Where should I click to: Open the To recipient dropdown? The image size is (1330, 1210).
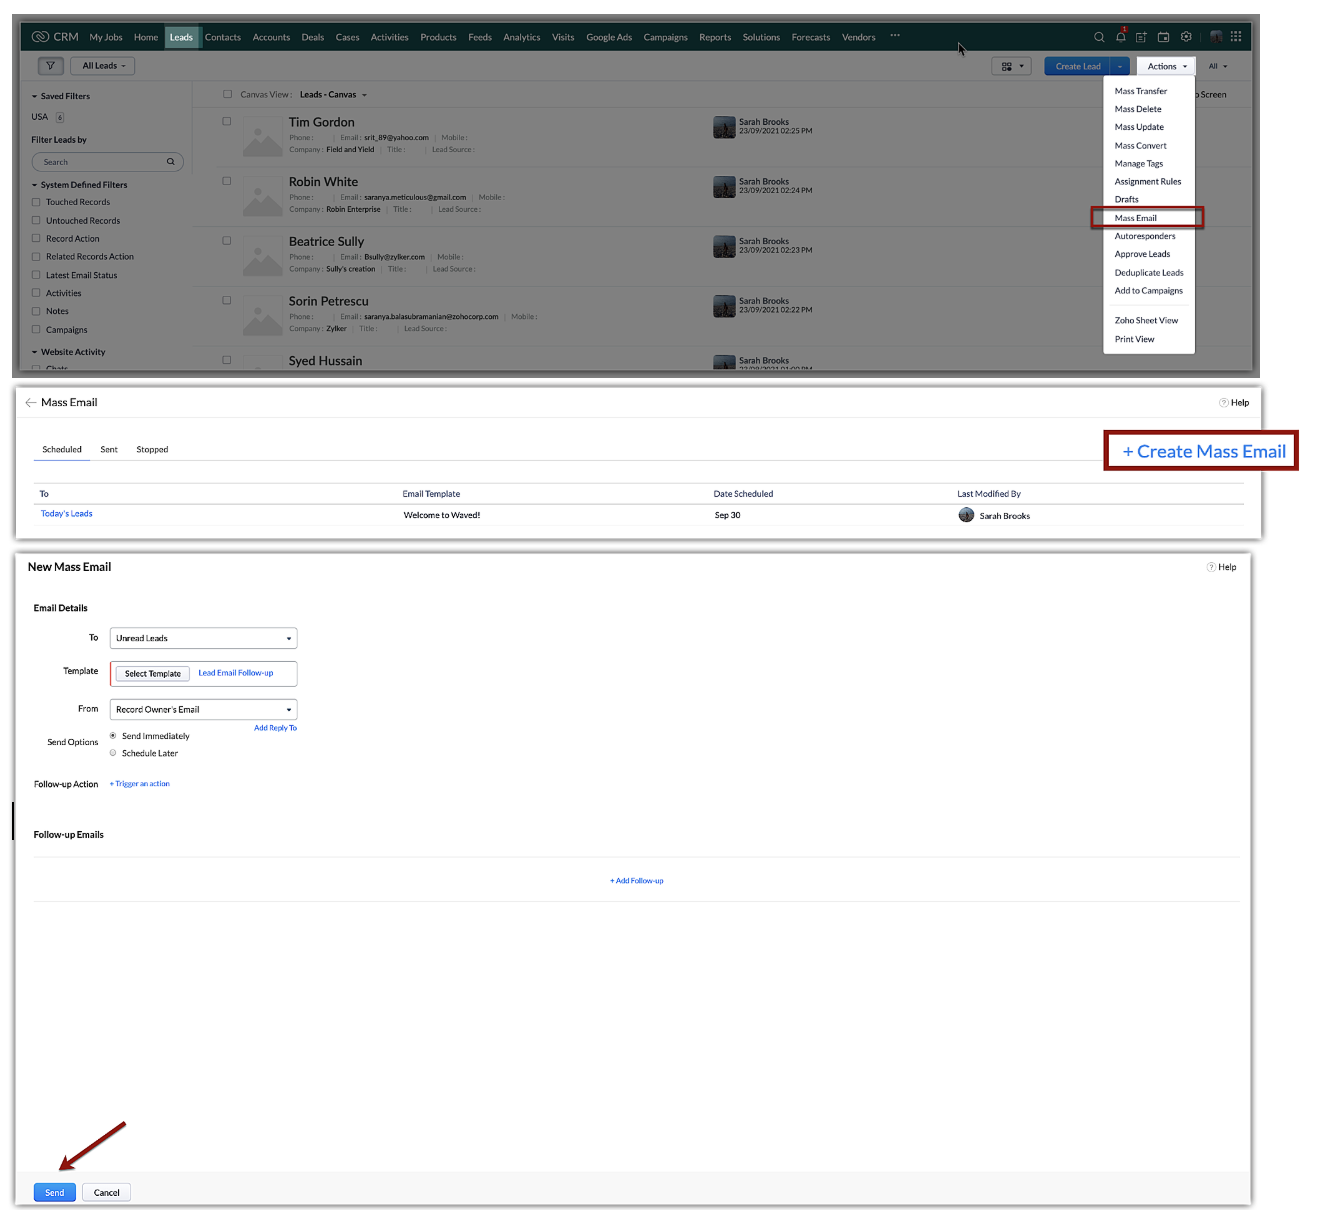click(x=203, y=638)
